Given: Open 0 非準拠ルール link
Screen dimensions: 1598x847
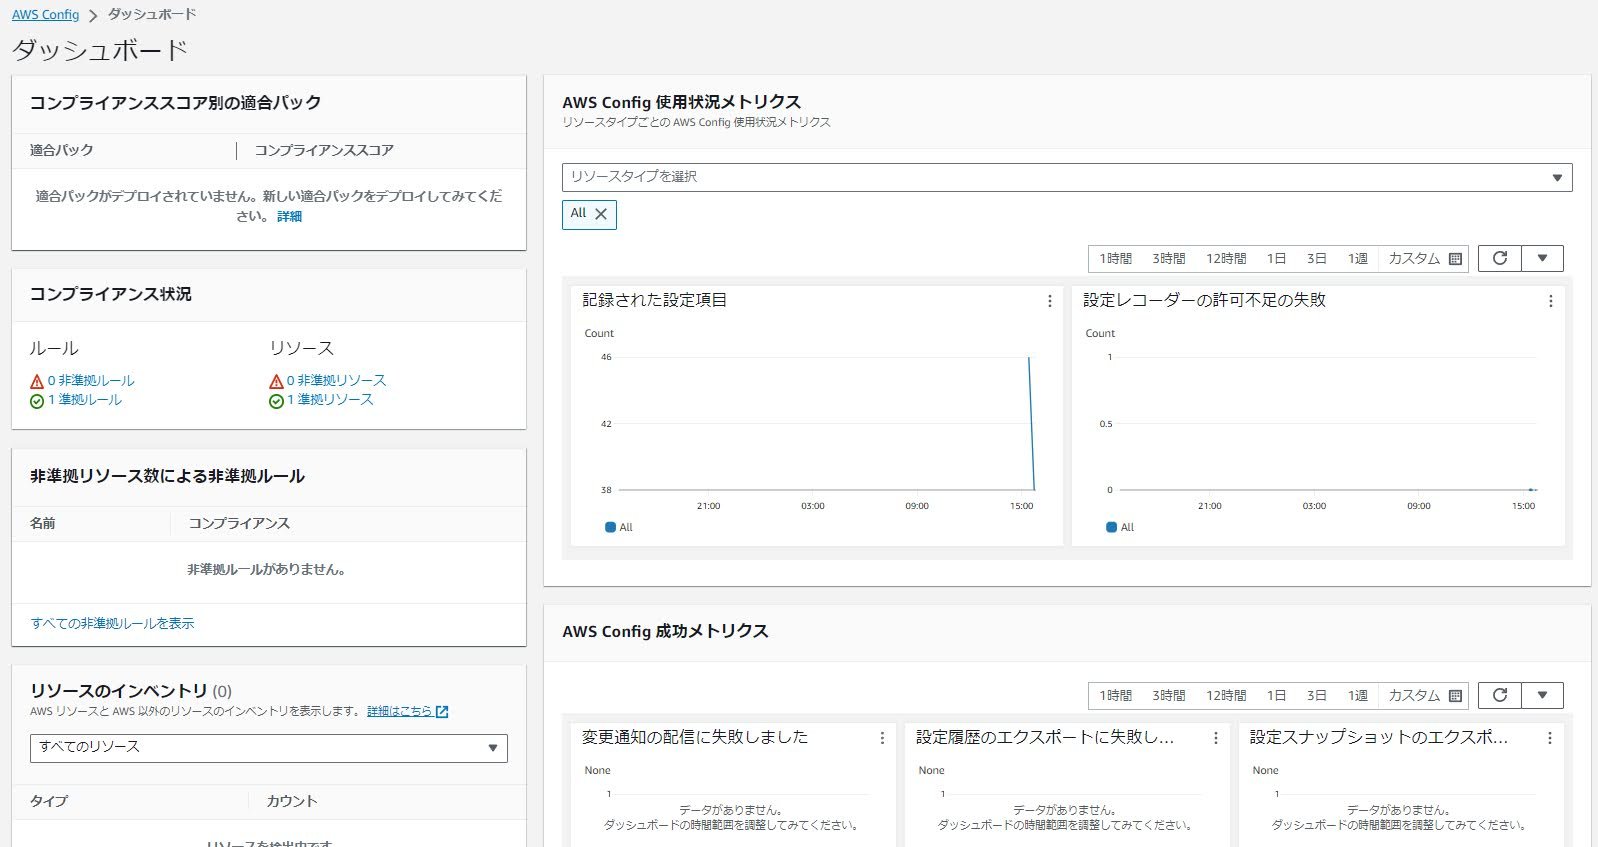Looking at the screenshot, I should click(91, 381).
